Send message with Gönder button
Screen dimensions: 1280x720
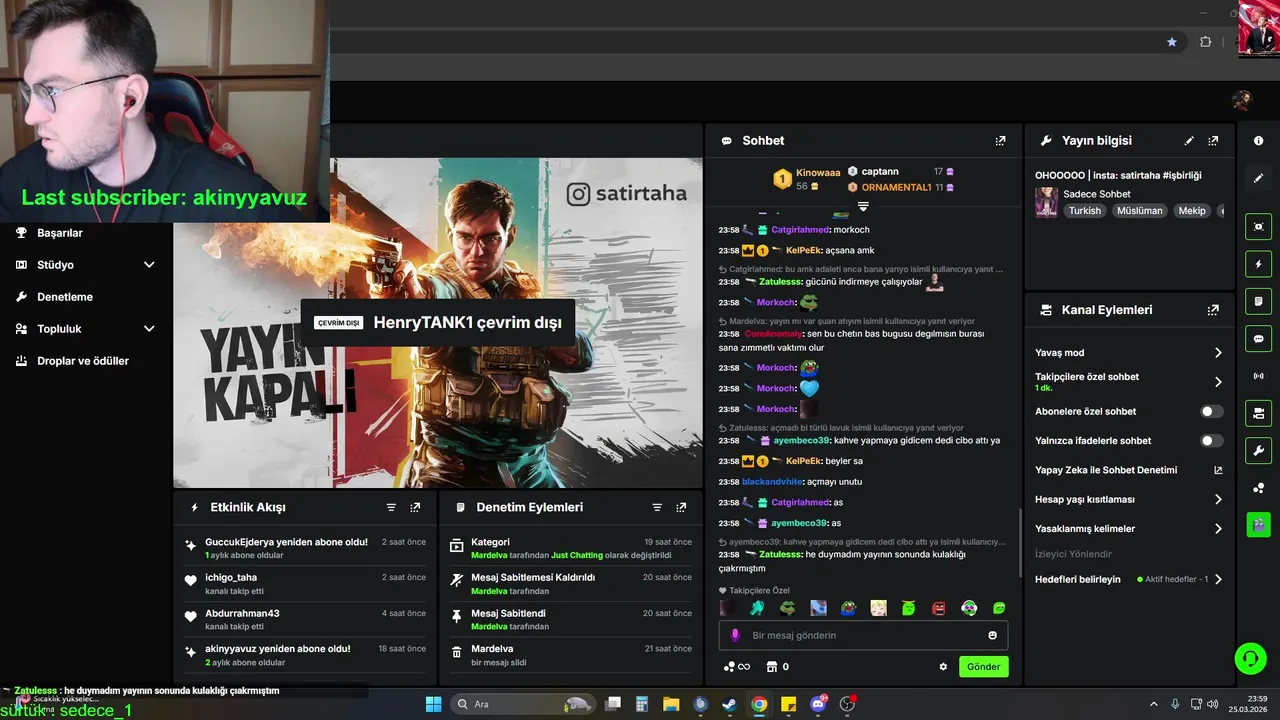(984, 667)
